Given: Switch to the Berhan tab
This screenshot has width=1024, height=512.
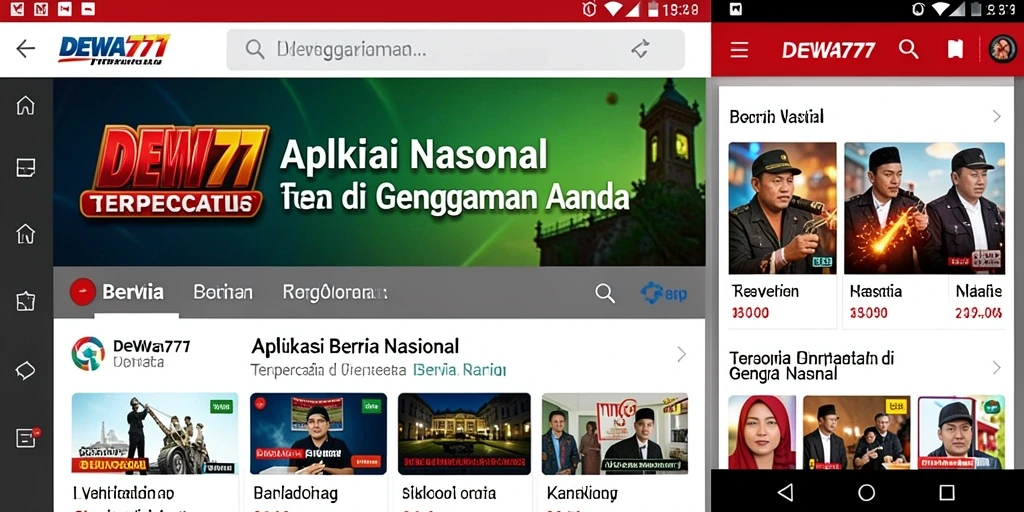Looking at the screenshot, I should [223, 292].
